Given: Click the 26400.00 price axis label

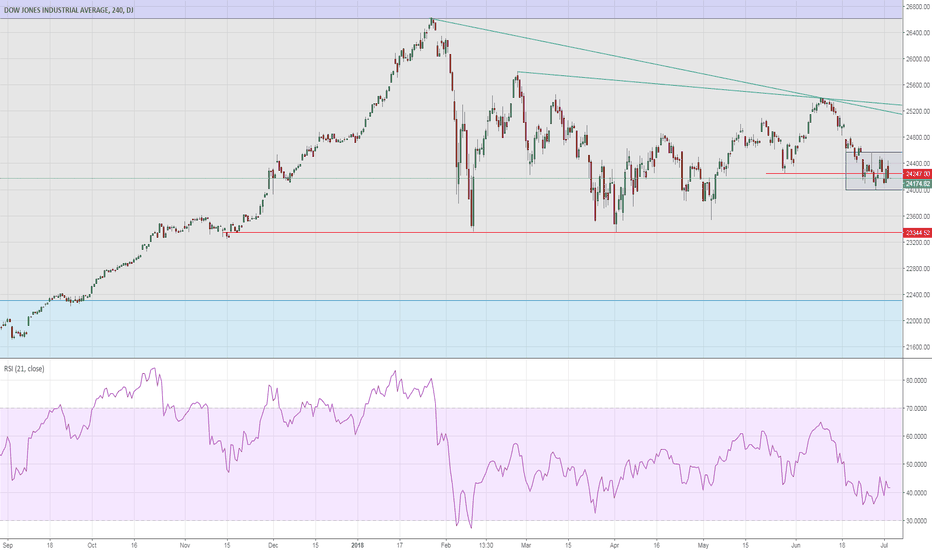Looking at the screenshot, I should click(x=917, y=33).
